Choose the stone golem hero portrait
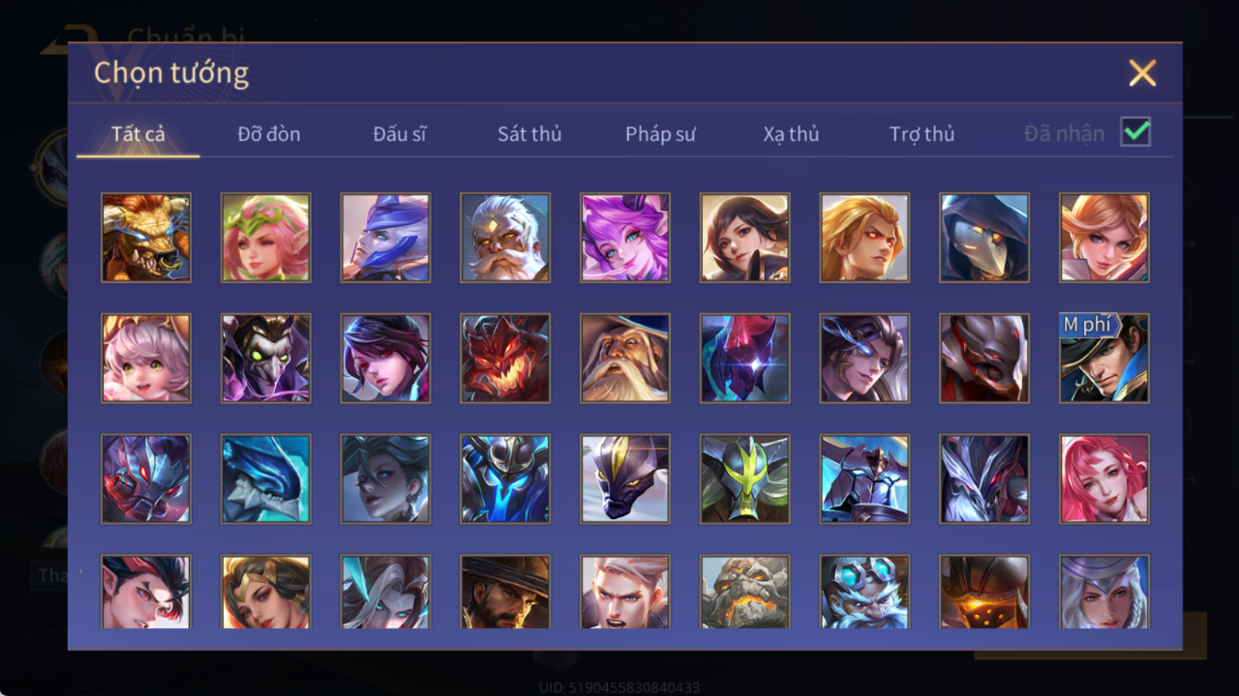1239x696 pixels. [745, 592]
